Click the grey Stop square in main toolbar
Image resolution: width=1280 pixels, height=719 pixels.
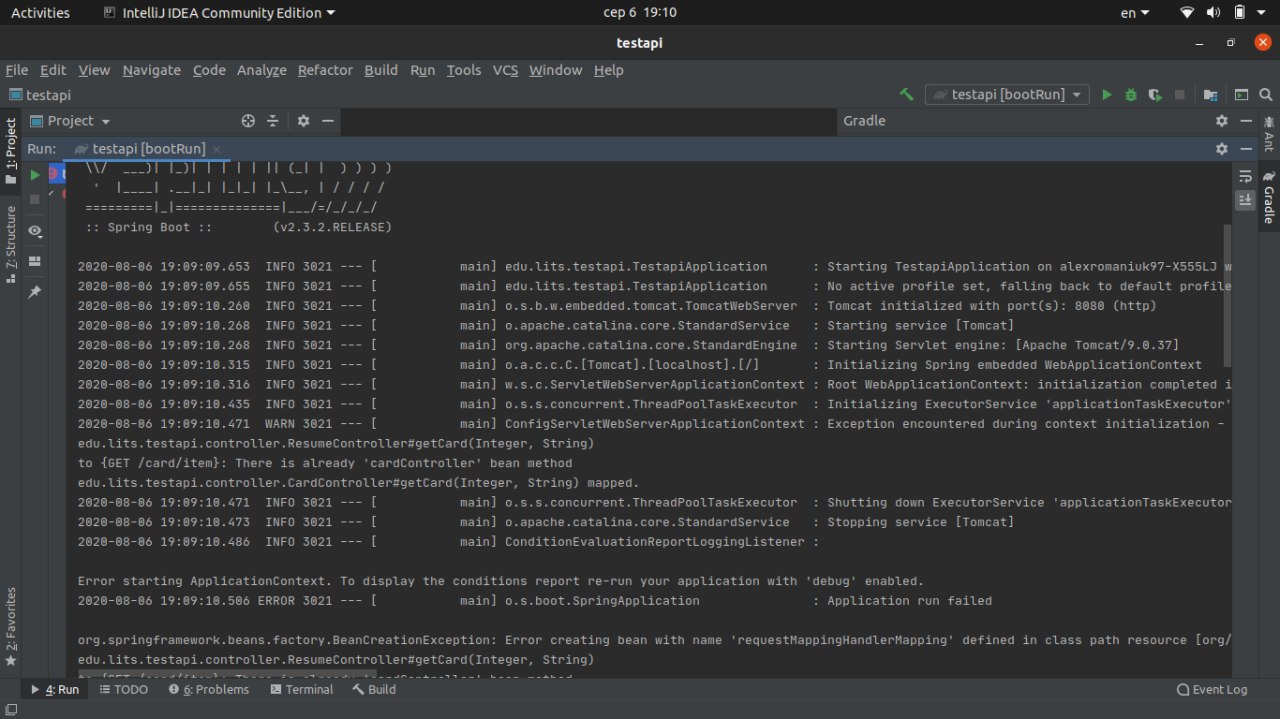[1180, 95]
